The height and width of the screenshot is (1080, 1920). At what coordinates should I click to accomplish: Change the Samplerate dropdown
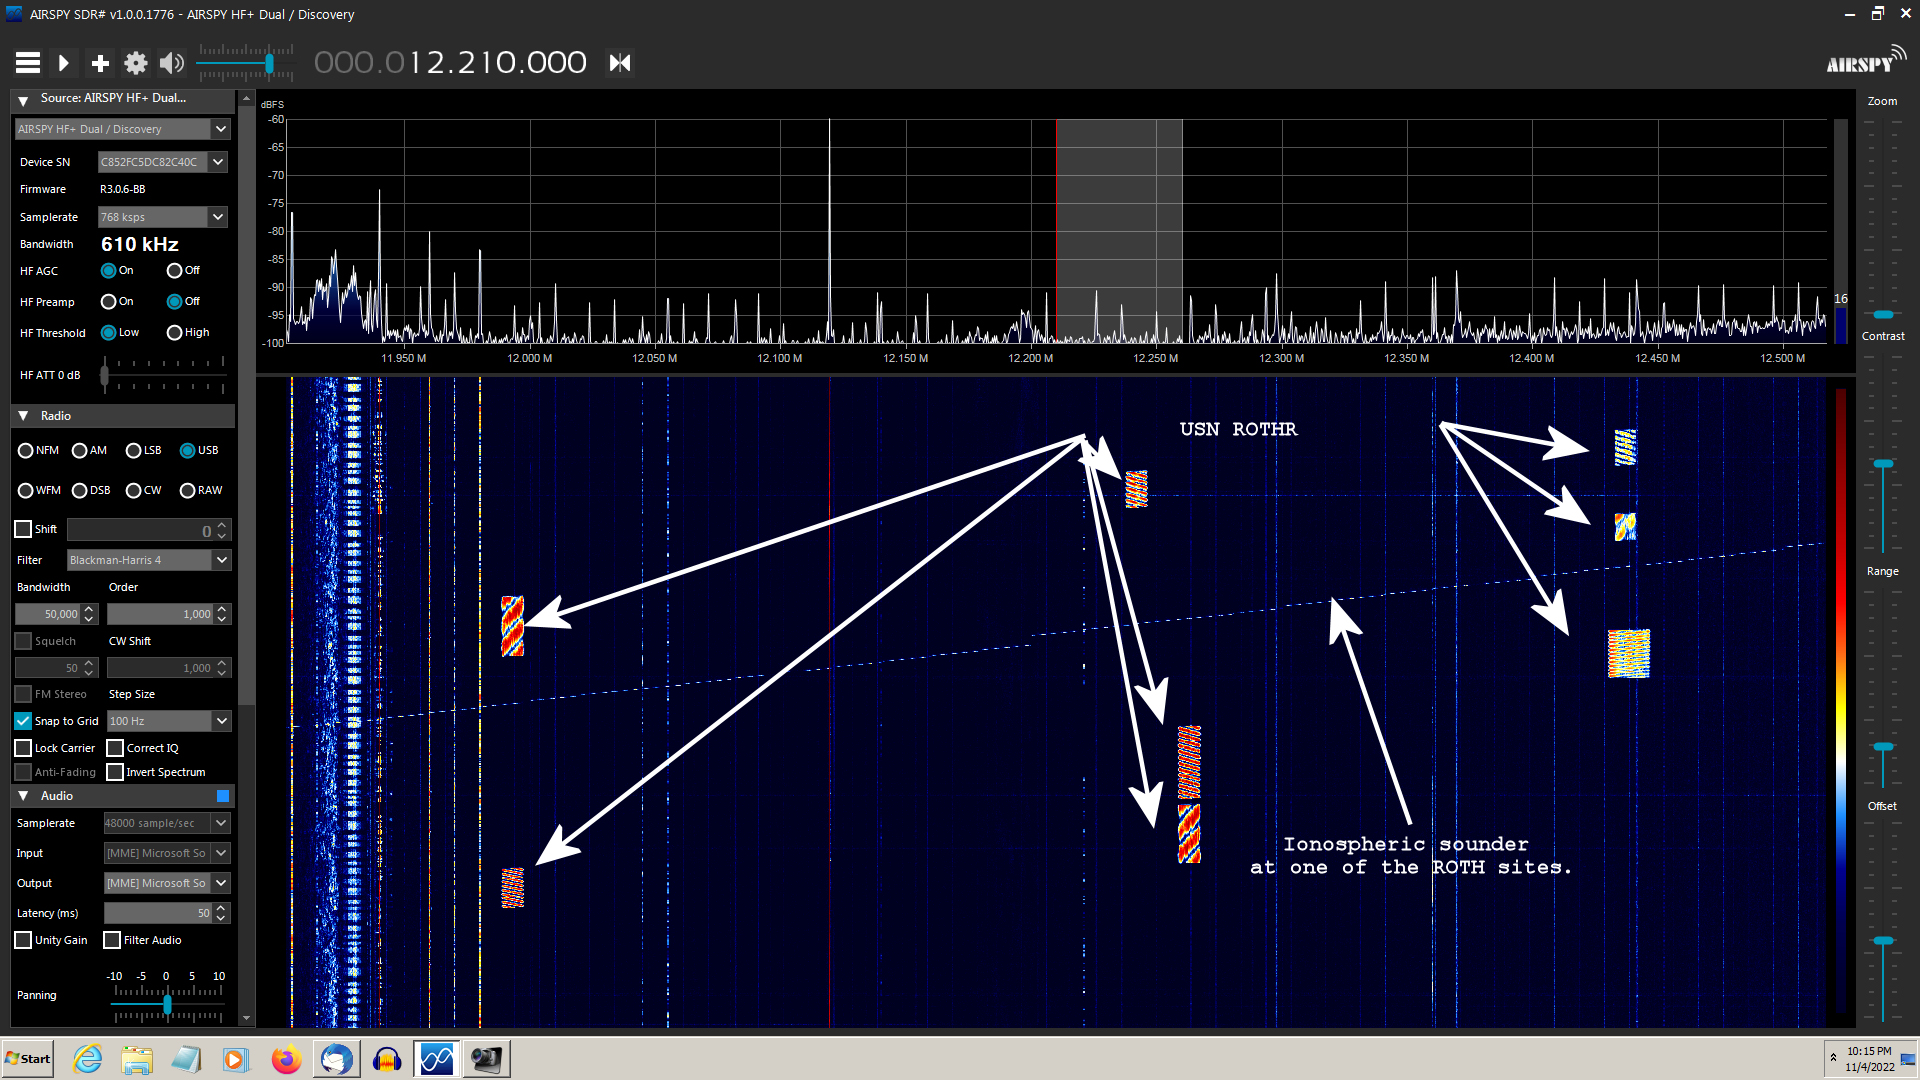click(218, 216)
